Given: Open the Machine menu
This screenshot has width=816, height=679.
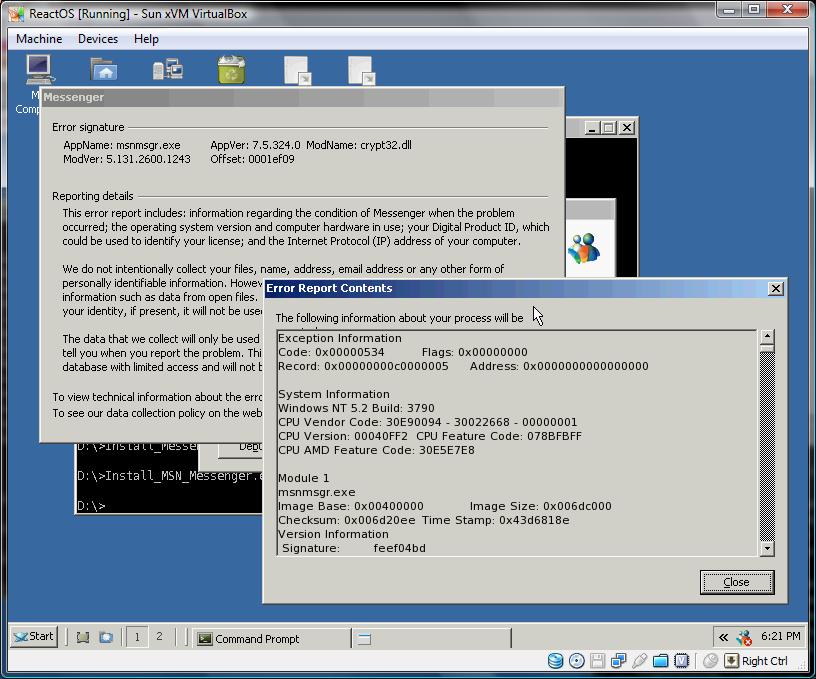Looking at the screenshot, I should (39, 39).
